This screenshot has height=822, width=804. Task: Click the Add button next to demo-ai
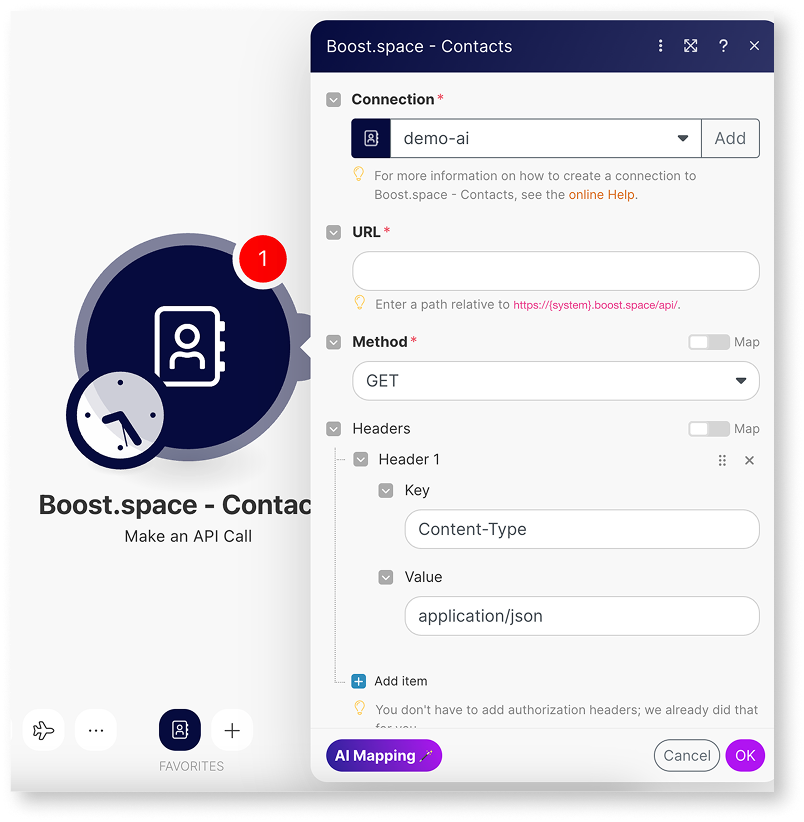pos(731,138)
